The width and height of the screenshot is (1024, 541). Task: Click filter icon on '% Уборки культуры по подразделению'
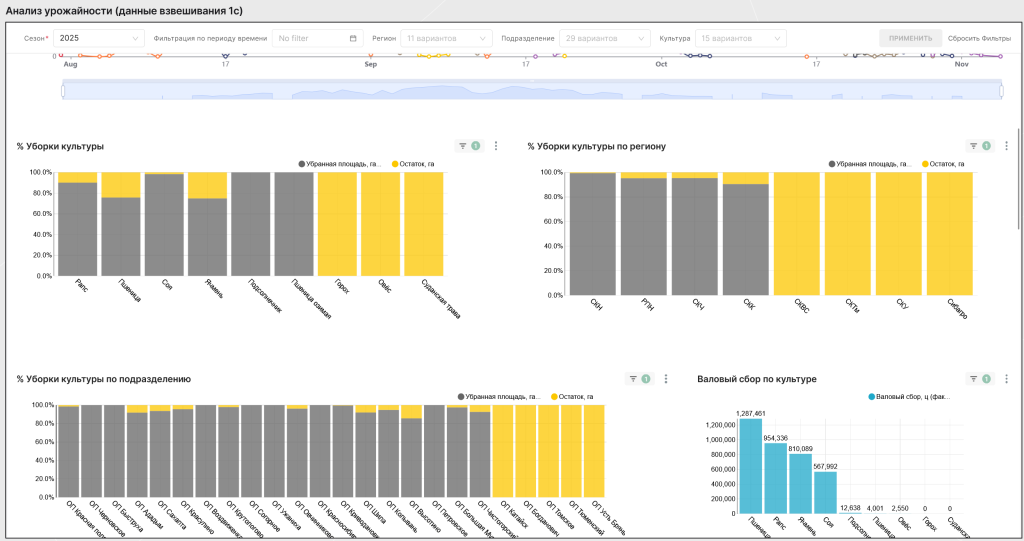633,379
